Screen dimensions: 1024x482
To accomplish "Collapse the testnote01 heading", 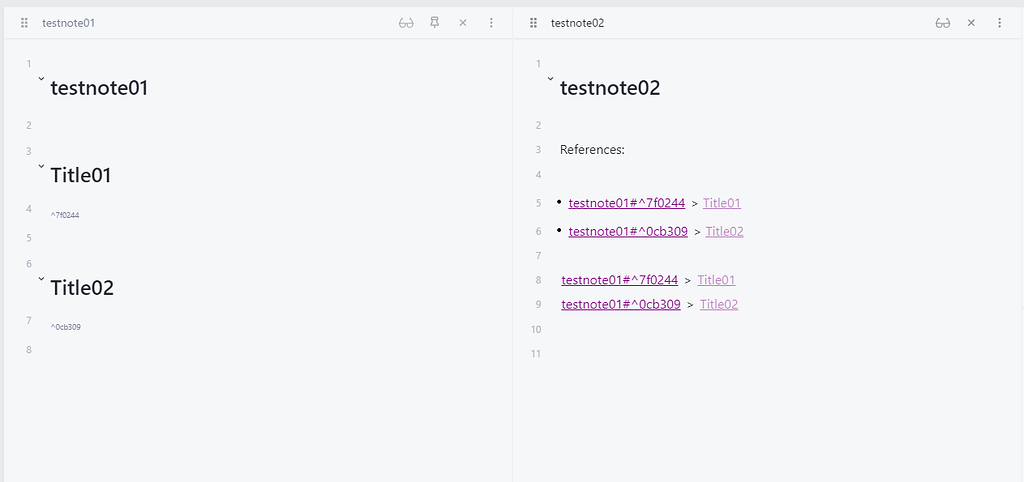I will click(x=41, y=78).
